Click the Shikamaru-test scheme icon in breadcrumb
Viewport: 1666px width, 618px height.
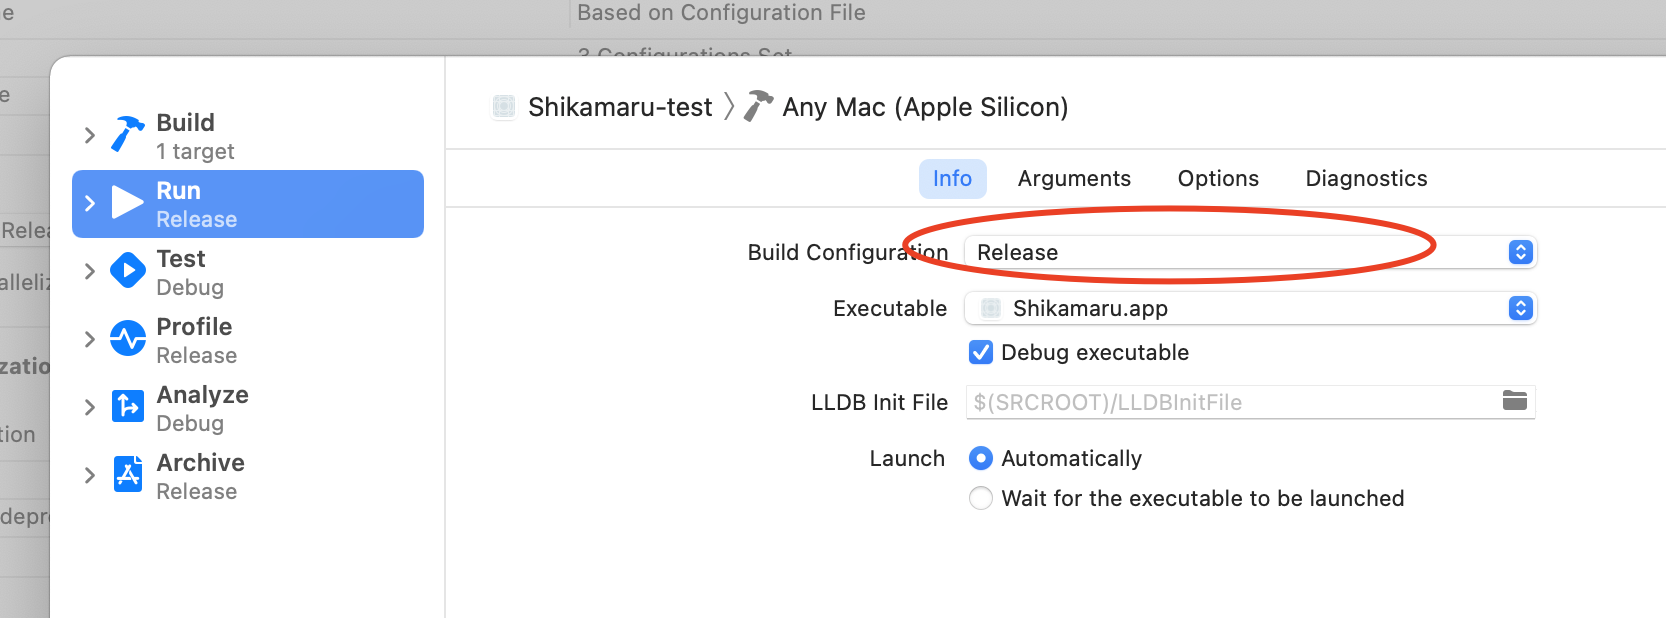pyautogui.click(x=504, y=107)
